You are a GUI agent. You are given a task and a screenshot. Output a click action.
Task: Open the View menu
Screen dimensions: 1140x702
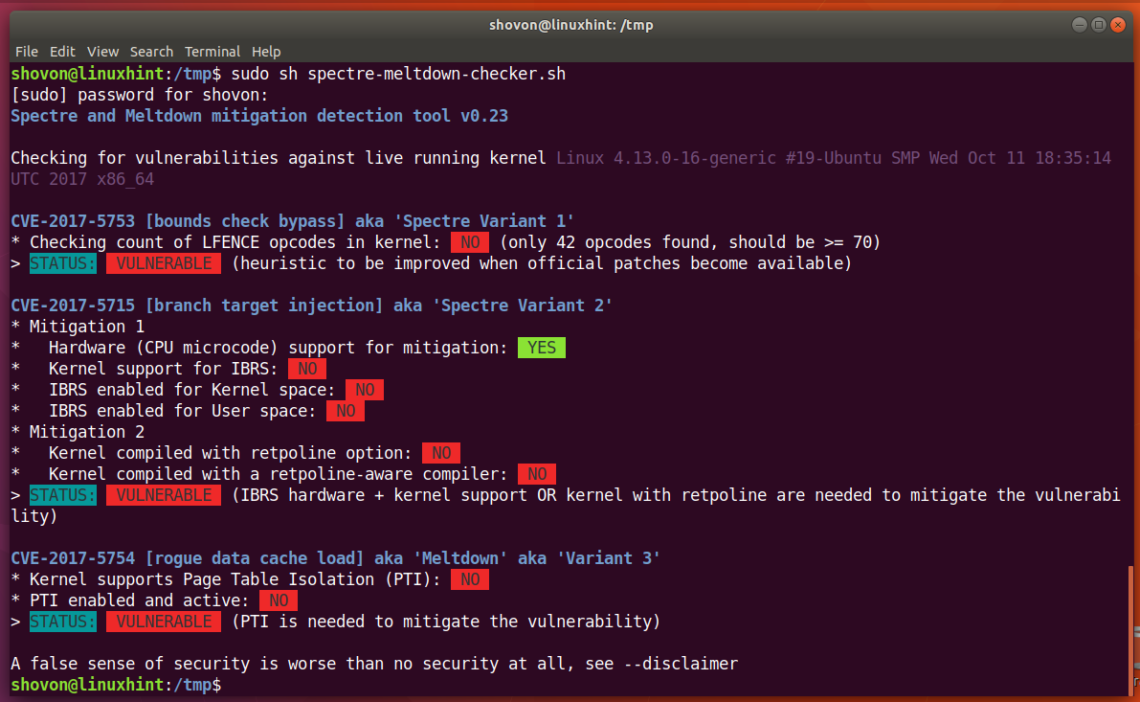pos(103,52)
